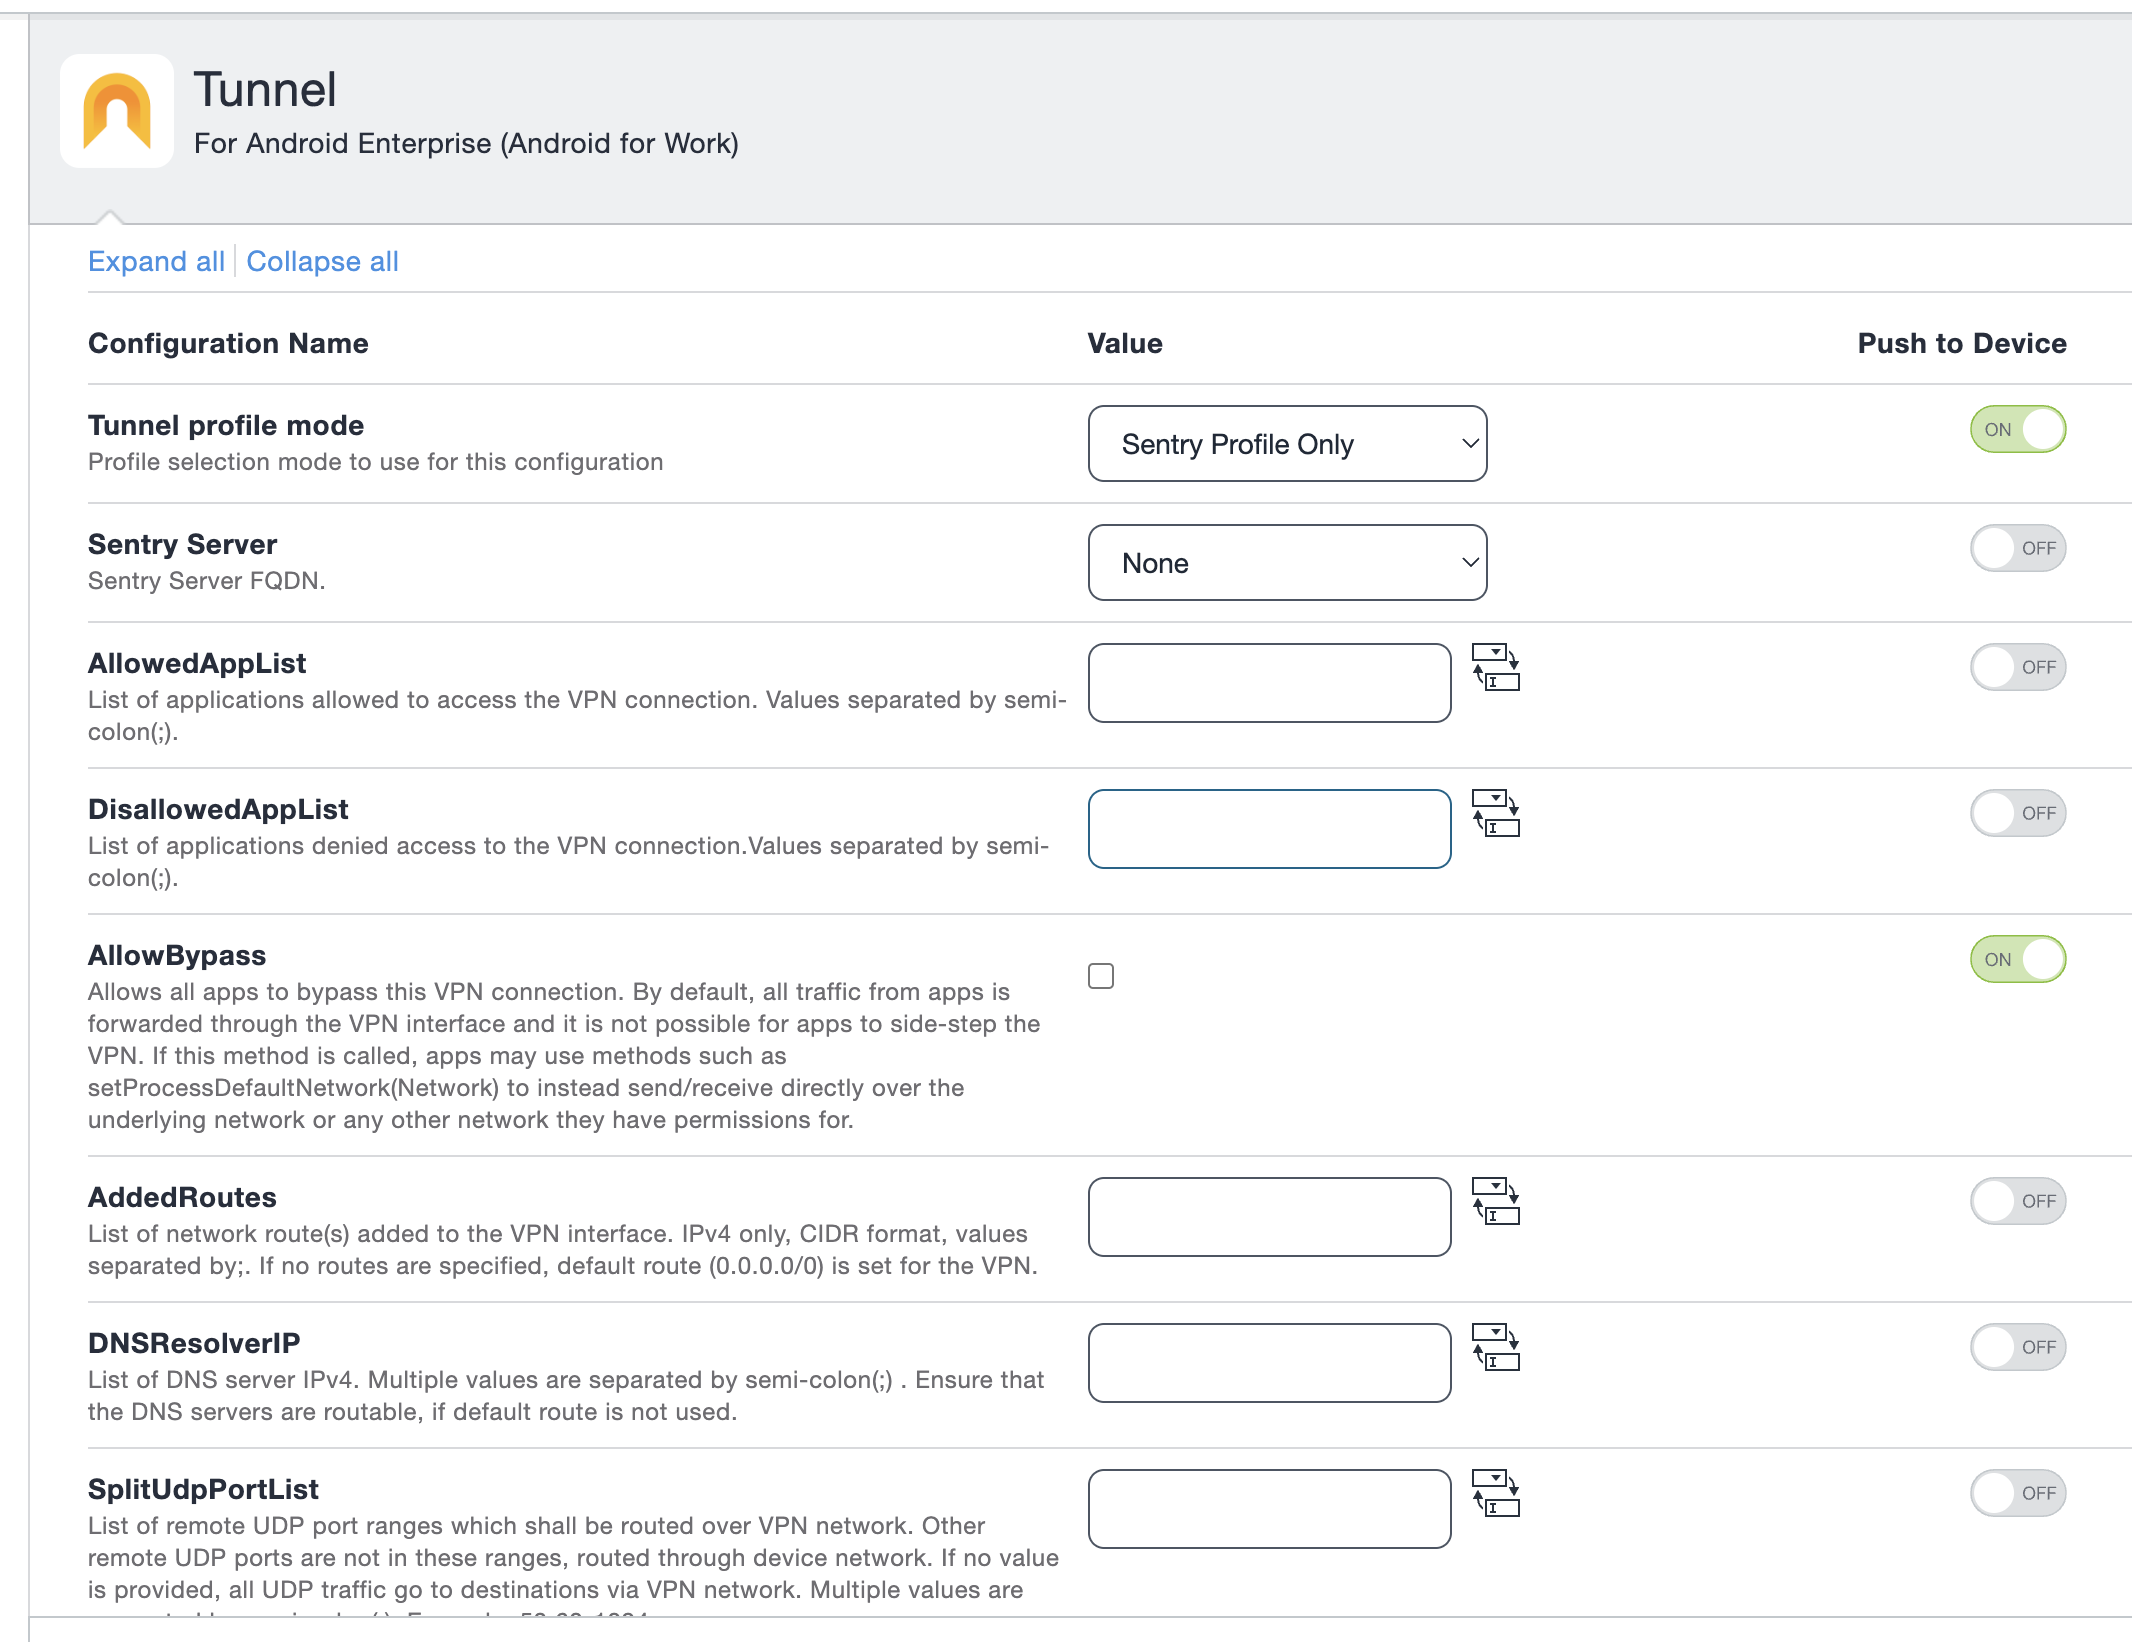
Task: Turn off push for Tunnel profile mode
Action: click(2016, 429)
